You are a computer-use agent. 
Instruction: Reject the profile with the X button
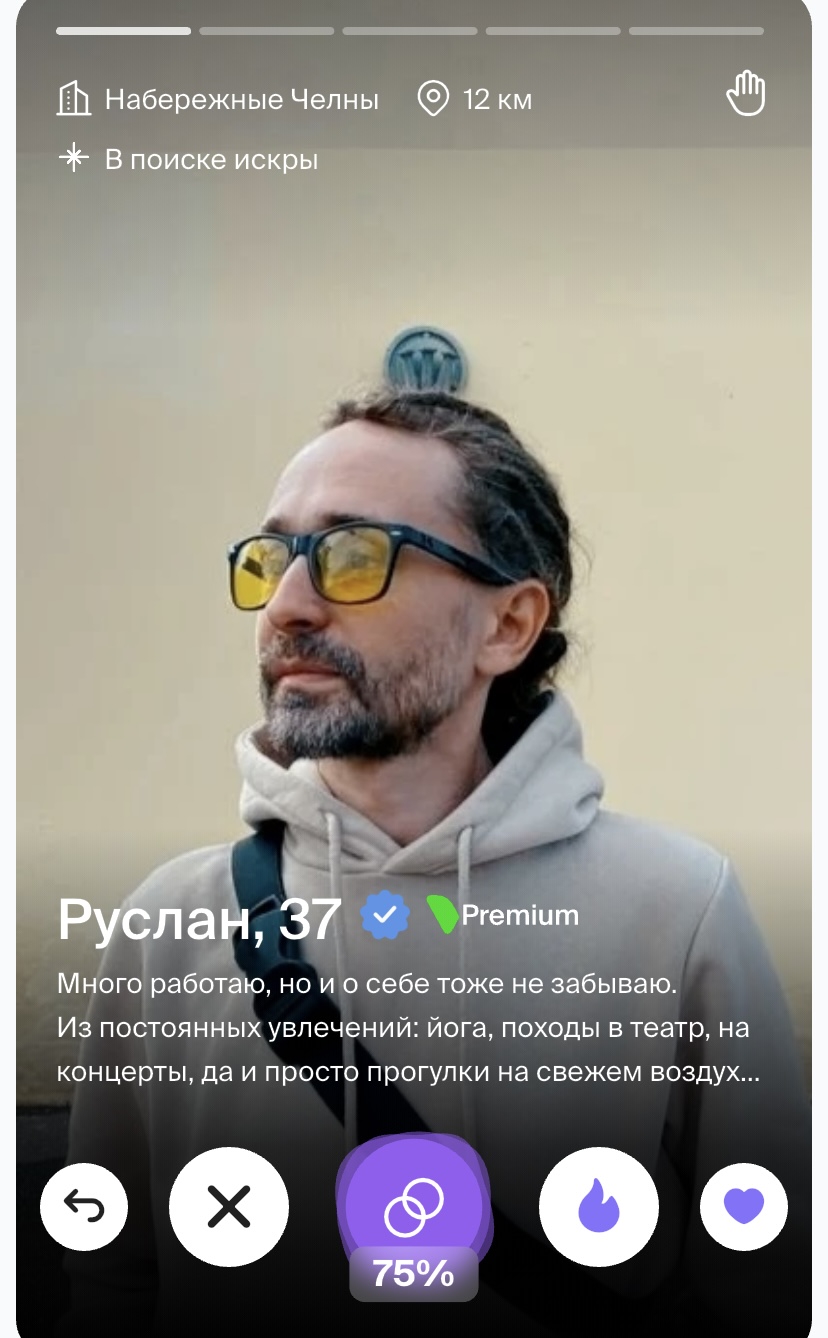tap(229, 1207)
